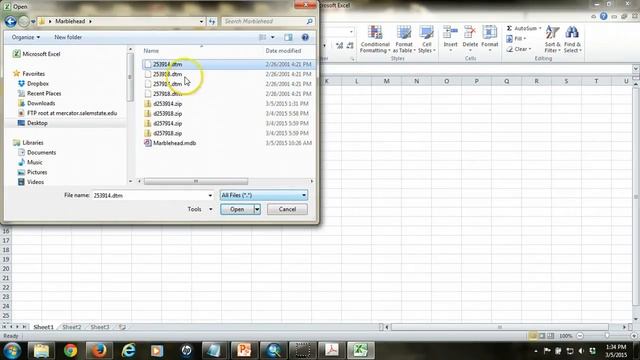Image resolution: width=640 pixels, height=360 pixels.
Task: Click the Open button
Action: coord(237,209)
